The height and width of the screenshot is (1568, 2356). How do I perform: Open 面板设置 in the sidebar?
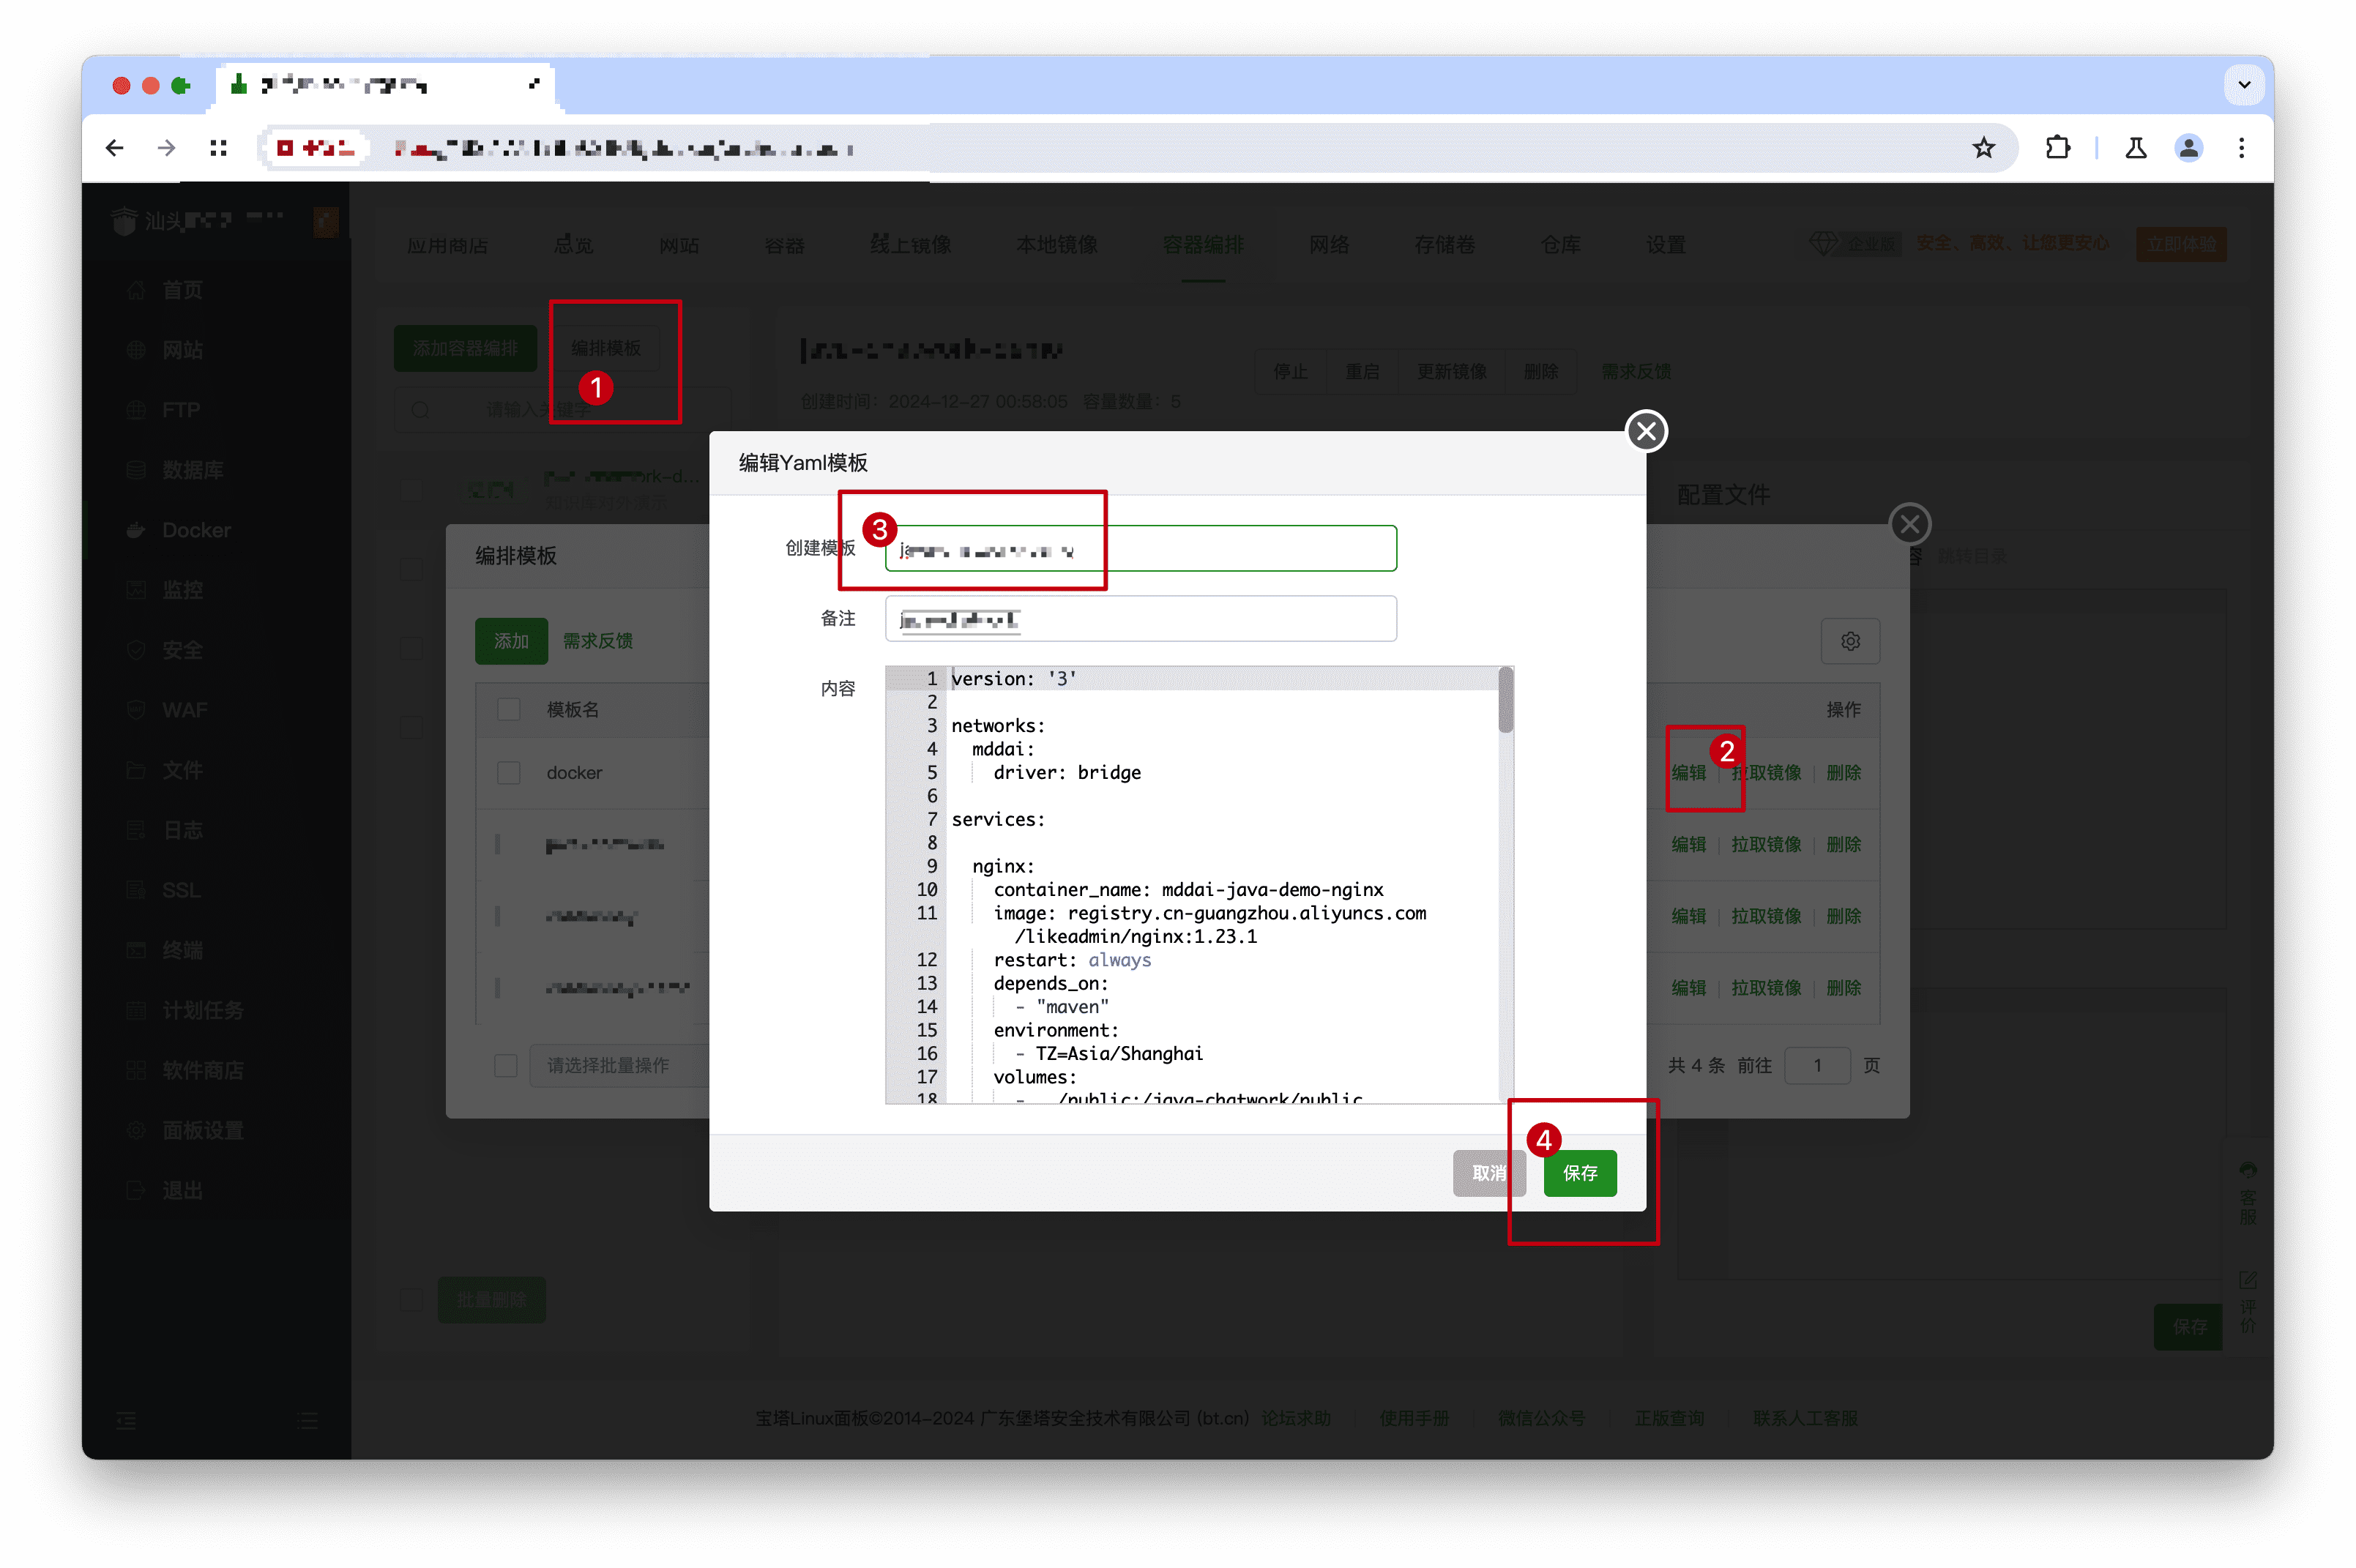tap(202, 1130)
